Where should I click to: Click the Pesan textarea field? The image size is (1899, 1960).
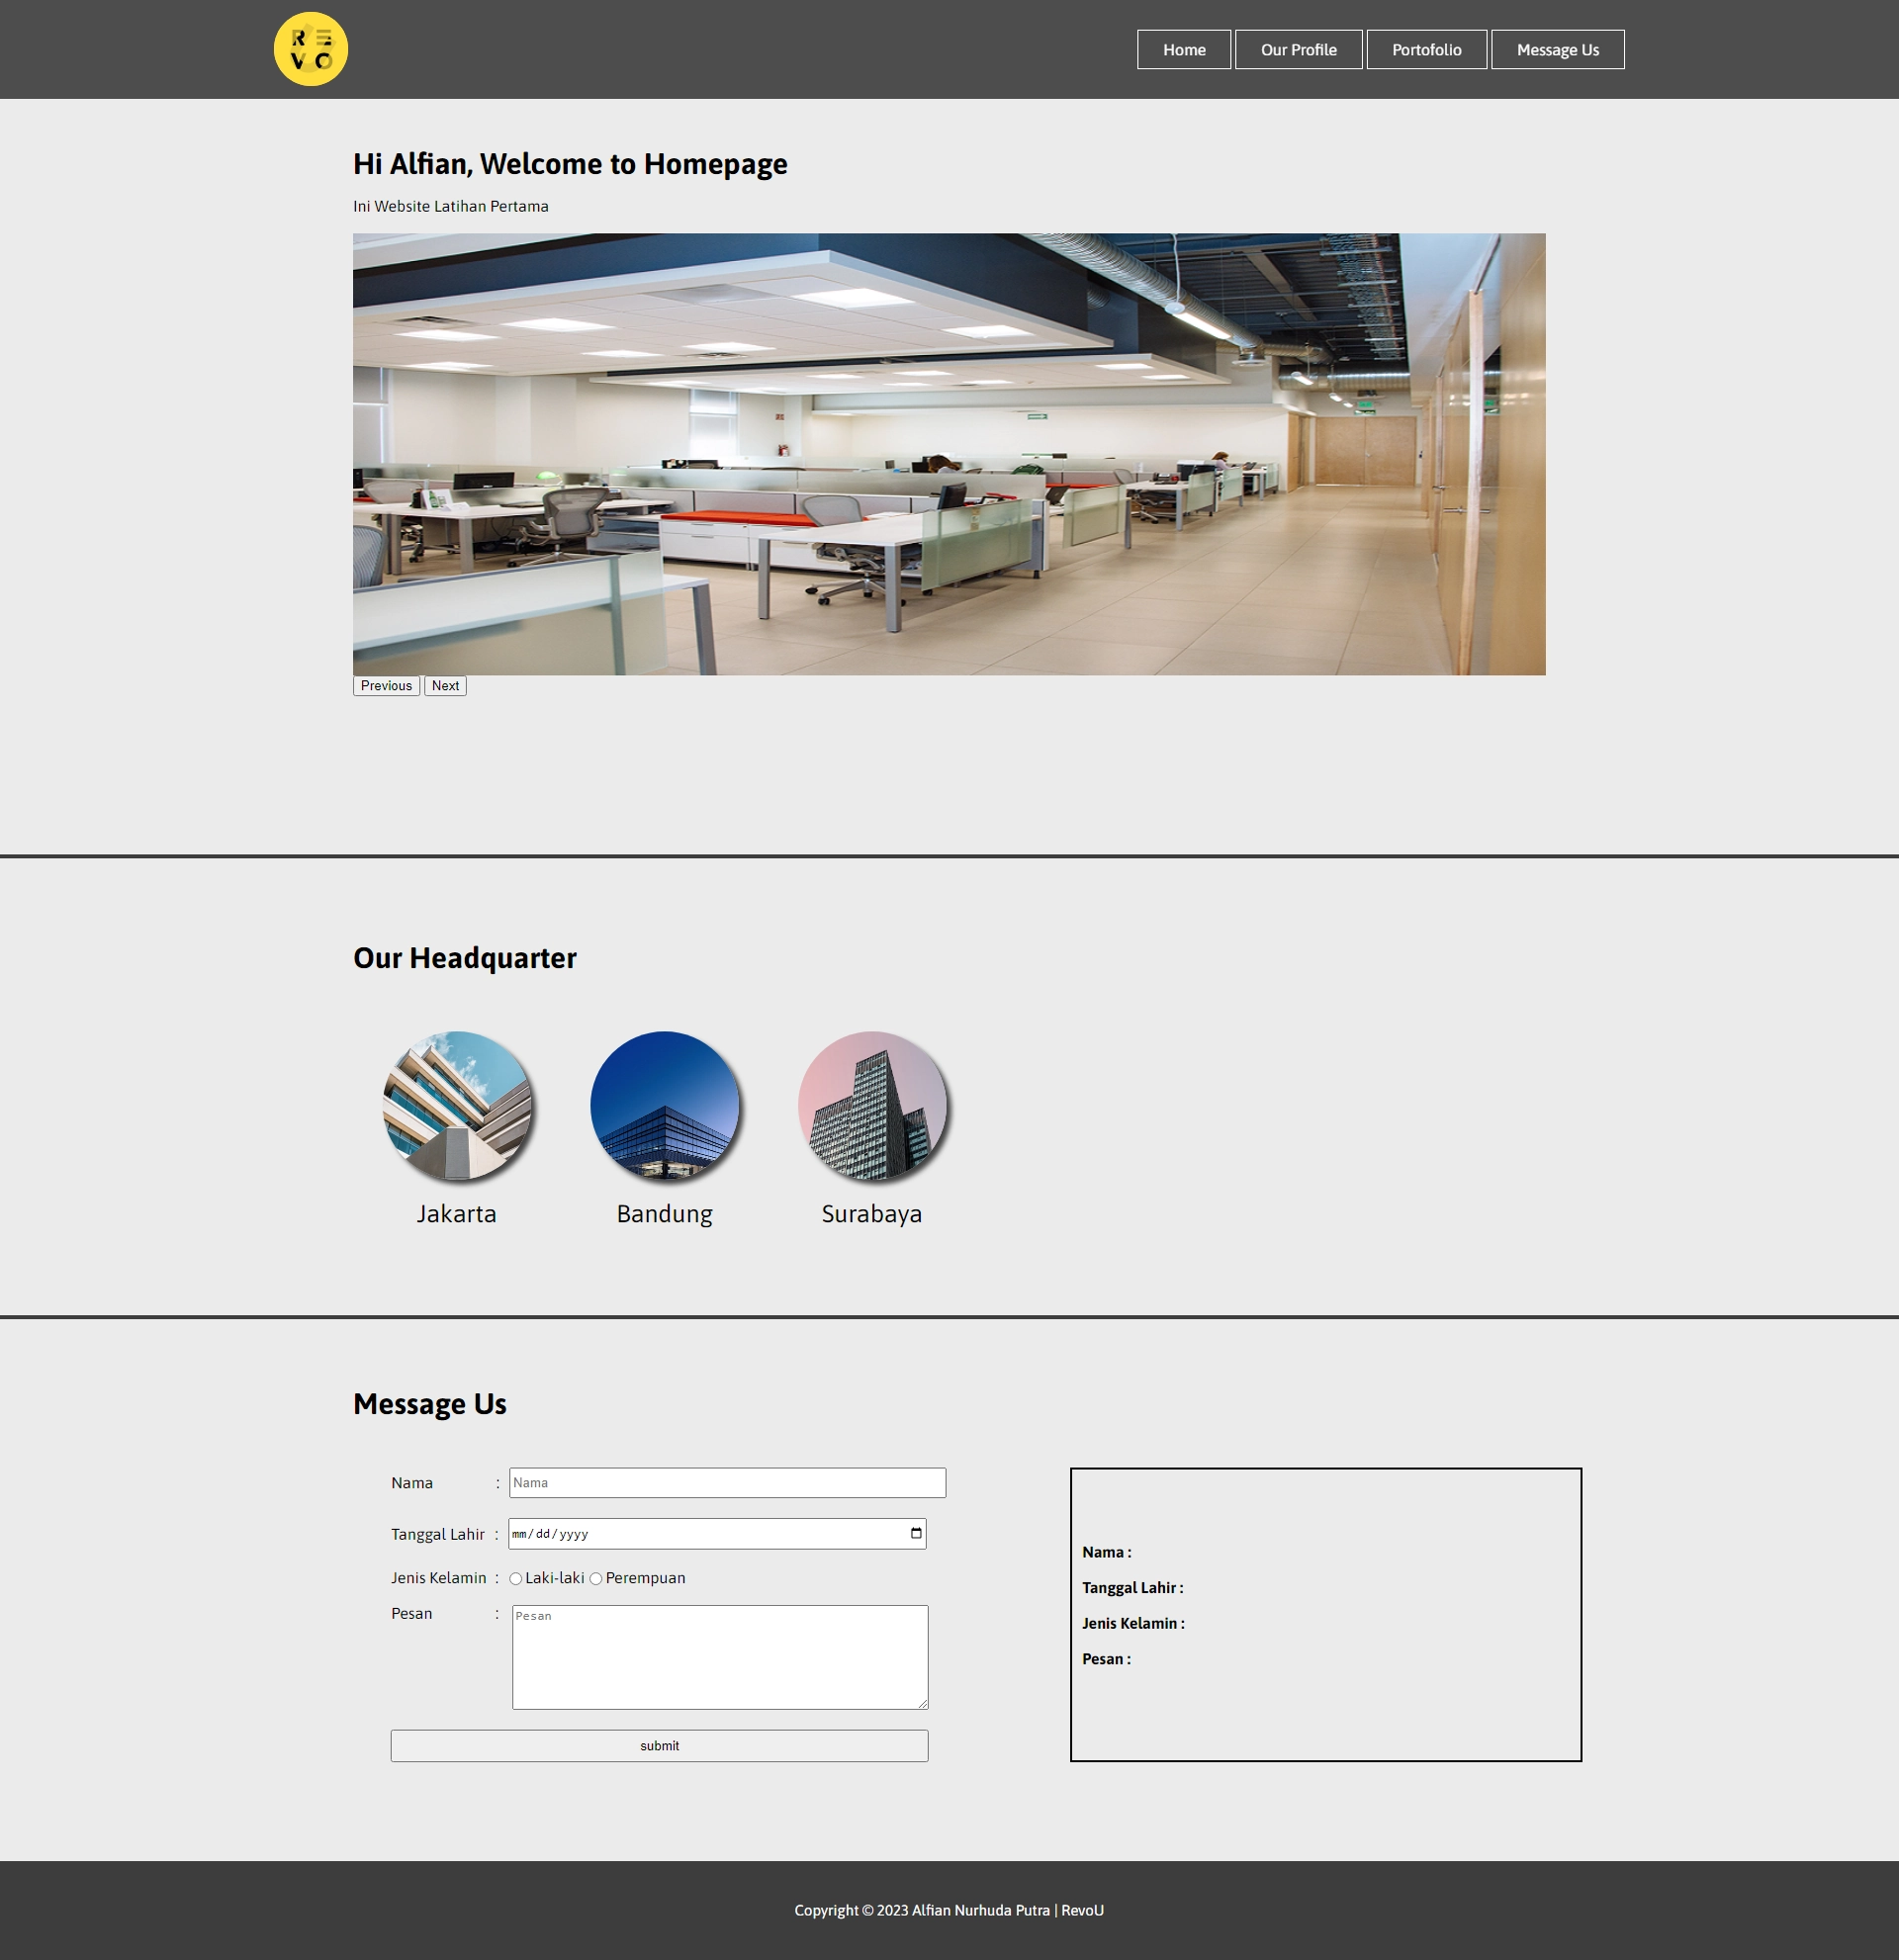pyautogui.click(x=718, y=1653)
